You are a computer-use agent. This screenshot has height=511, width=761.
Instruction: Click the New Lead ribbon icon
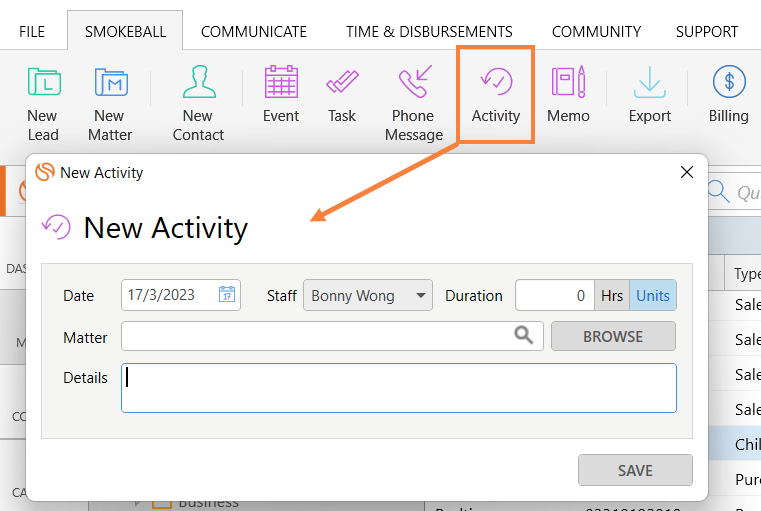(x=44, y=82)
